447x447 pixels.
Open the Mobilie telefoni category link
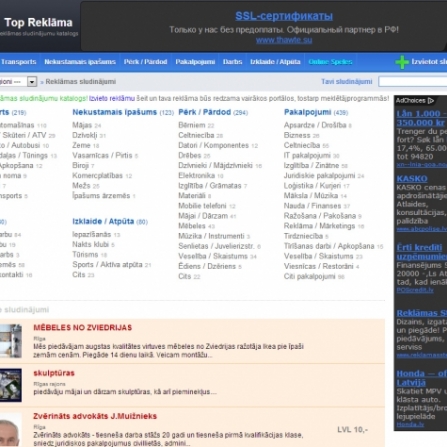pos(202,206)
